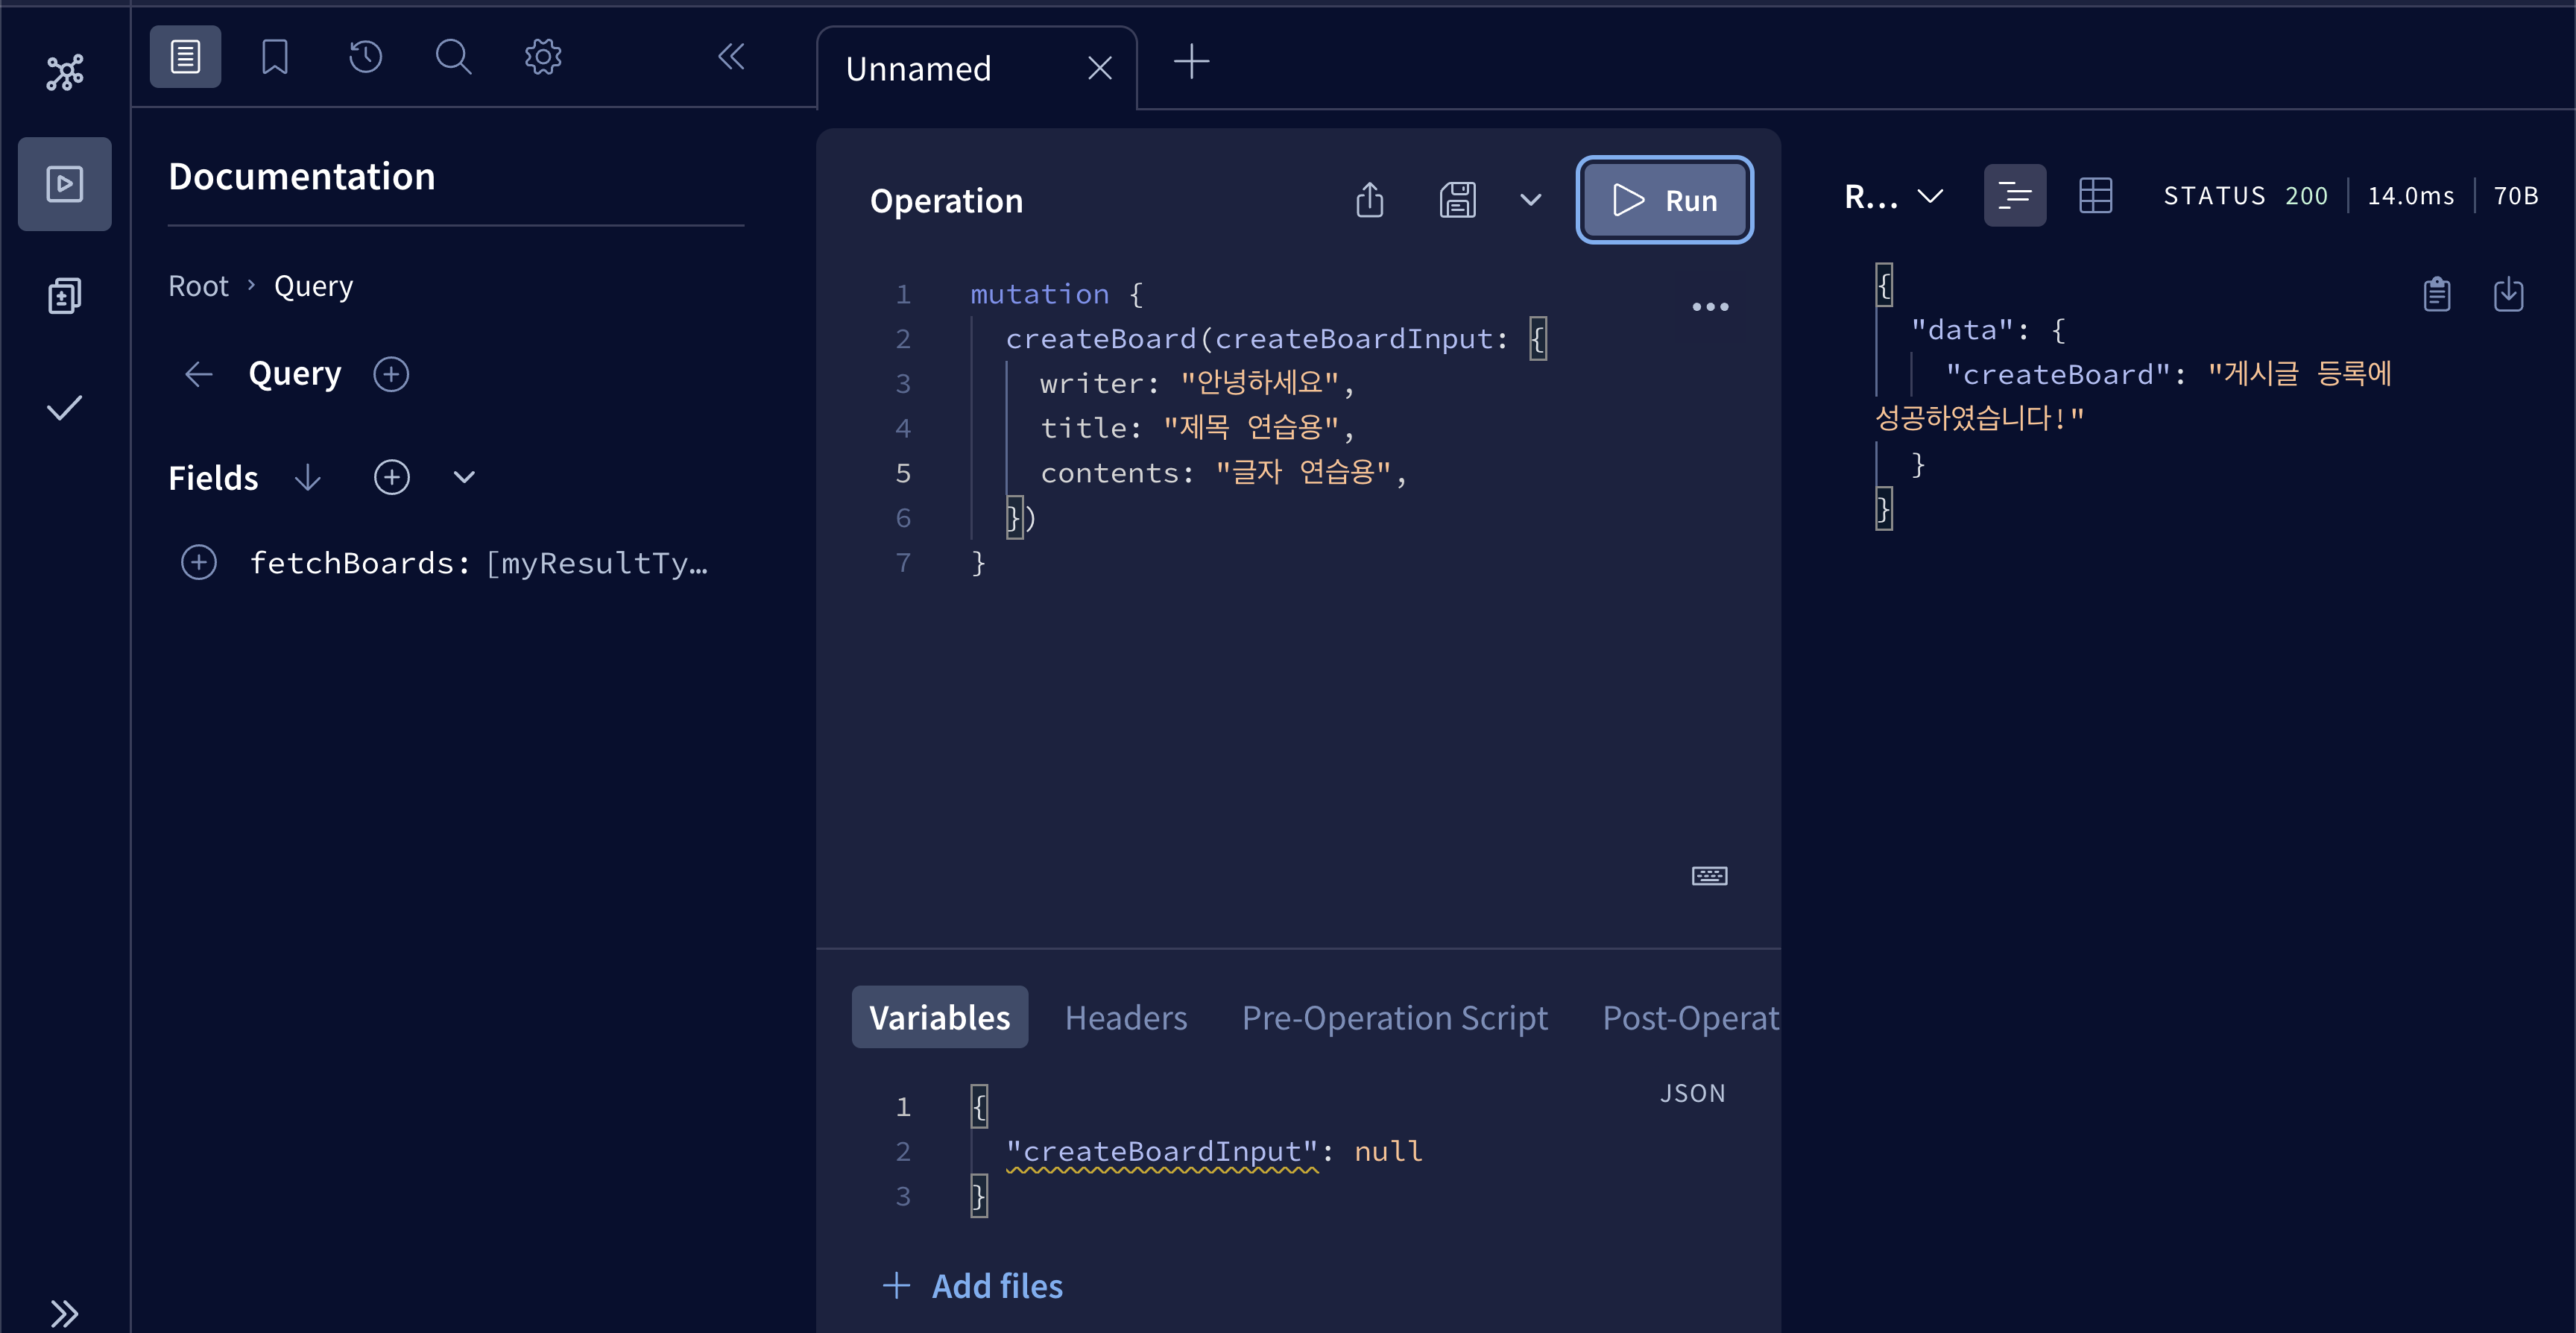Copy response using the clipboard icon
2576x1333 pixels.
click(x=2436, y=294)
